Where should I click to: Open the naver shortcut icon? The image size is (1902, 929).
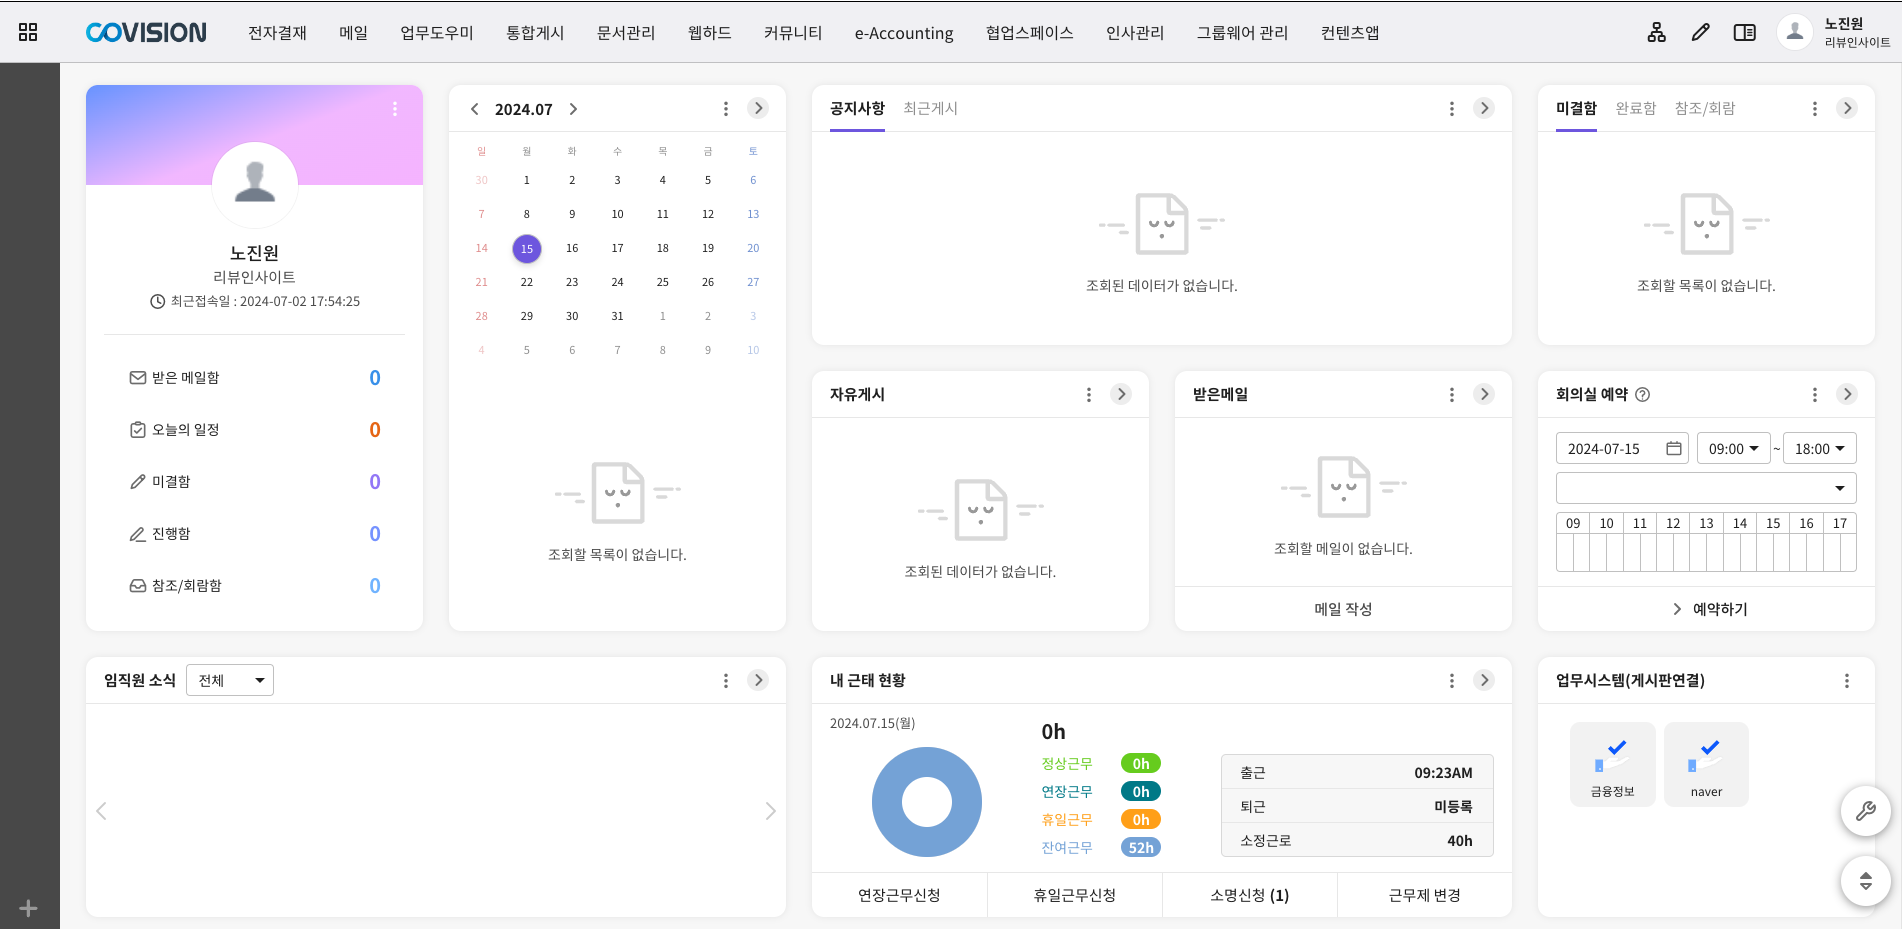(x=1706, y=764)
